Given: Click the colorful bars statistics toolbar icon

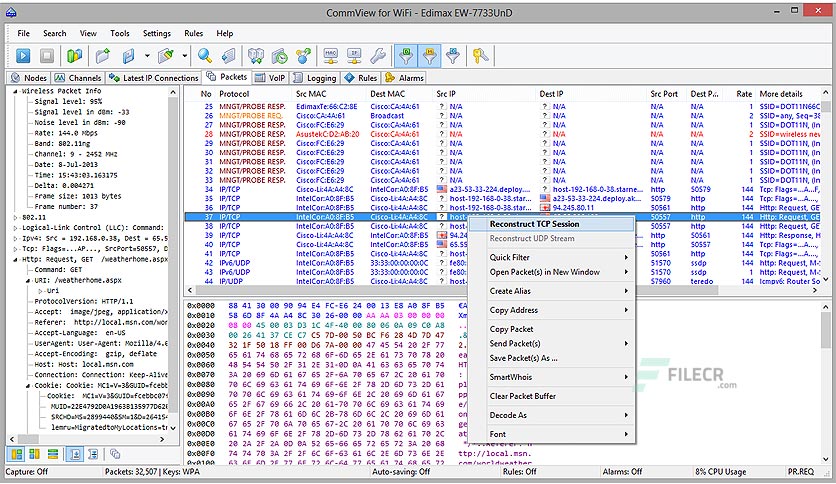Looking at the screenshot, I should coord(75,55).
